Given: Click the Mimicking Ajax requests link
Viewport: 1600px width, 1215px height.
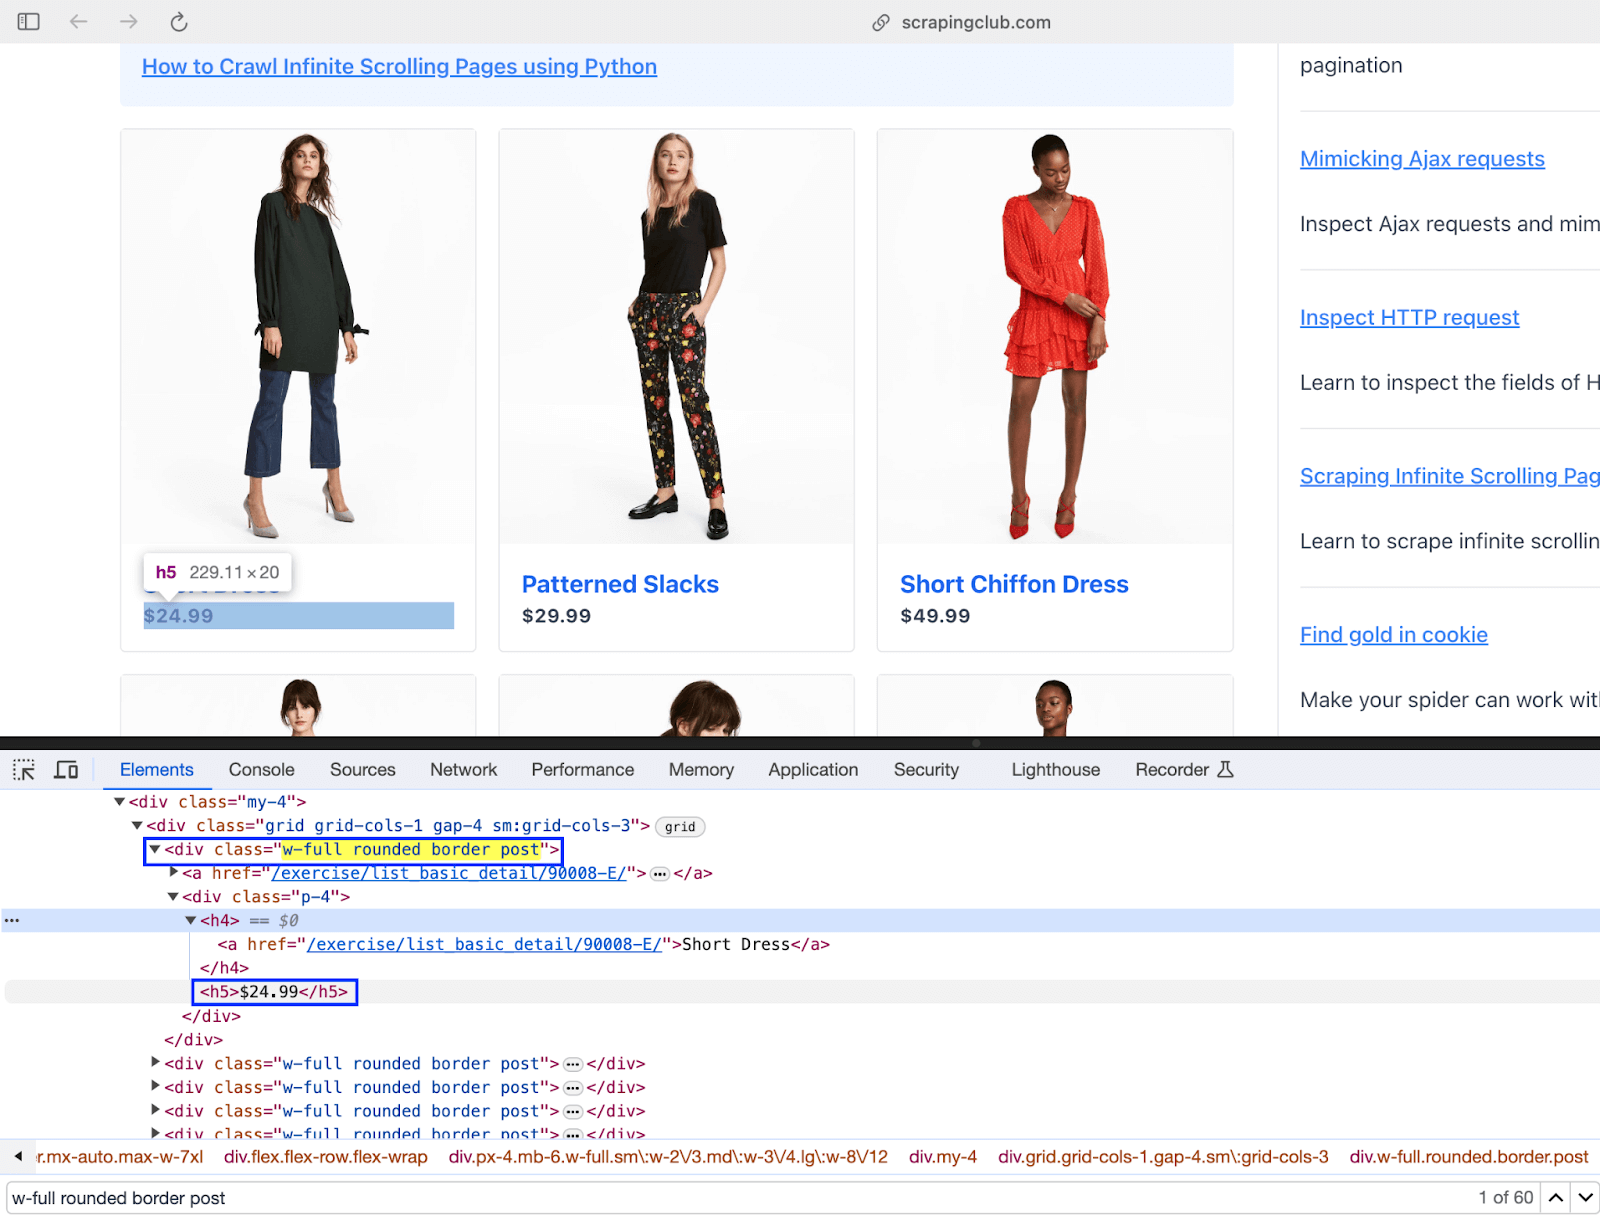Looking at the screenshot, I should click(1421, 159).
